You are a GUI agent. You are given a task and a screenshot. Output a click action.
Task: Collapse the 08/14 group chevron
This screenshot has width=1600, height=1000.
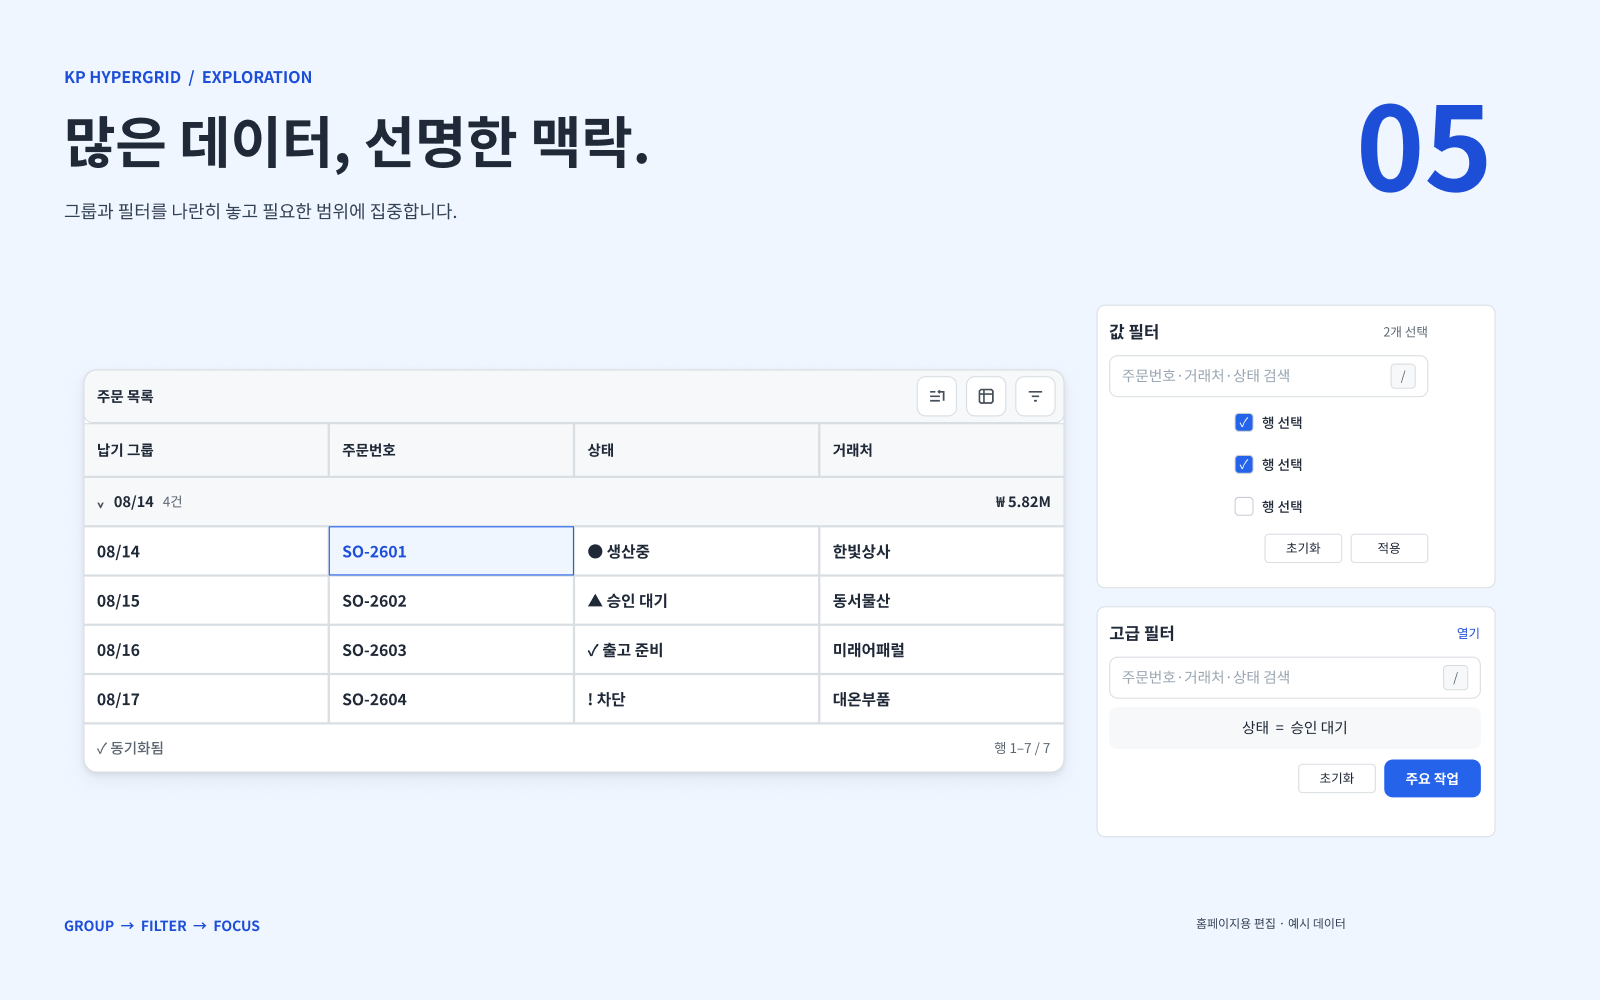100,503
